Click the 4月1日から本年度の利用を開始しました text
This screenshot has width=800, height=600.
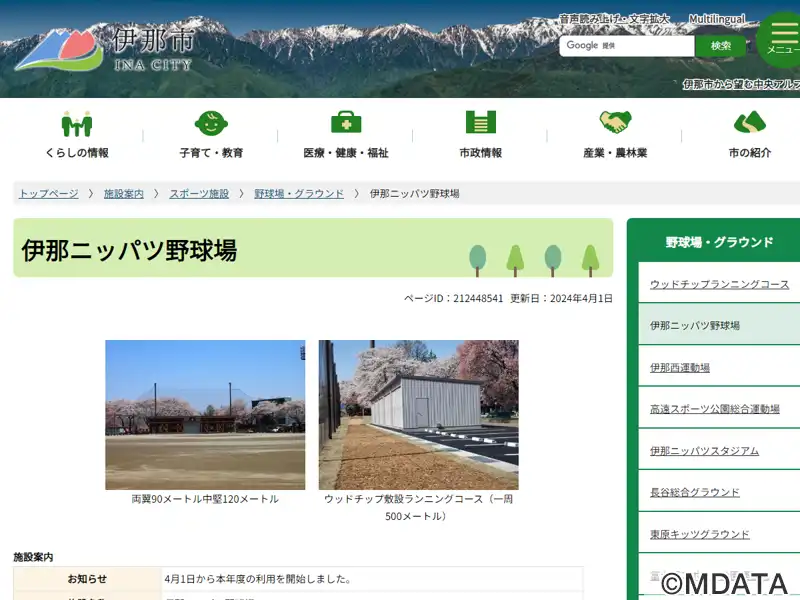click(x=258, y=579)
